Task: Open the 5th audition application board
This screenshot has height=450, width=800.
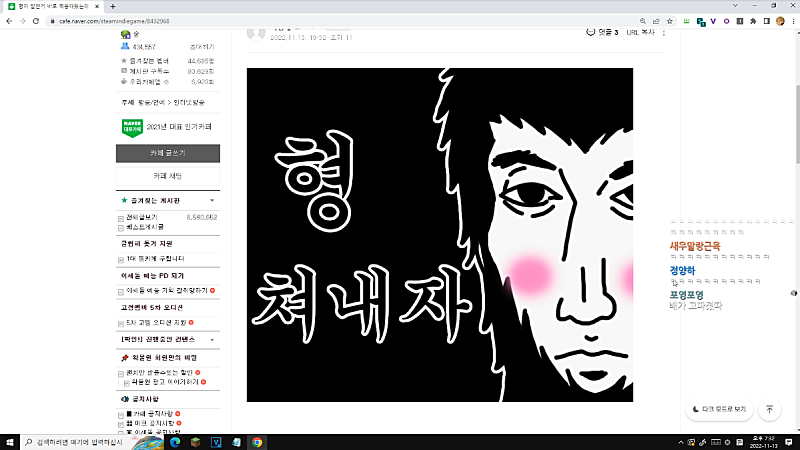Action: (x=156, y=322)
